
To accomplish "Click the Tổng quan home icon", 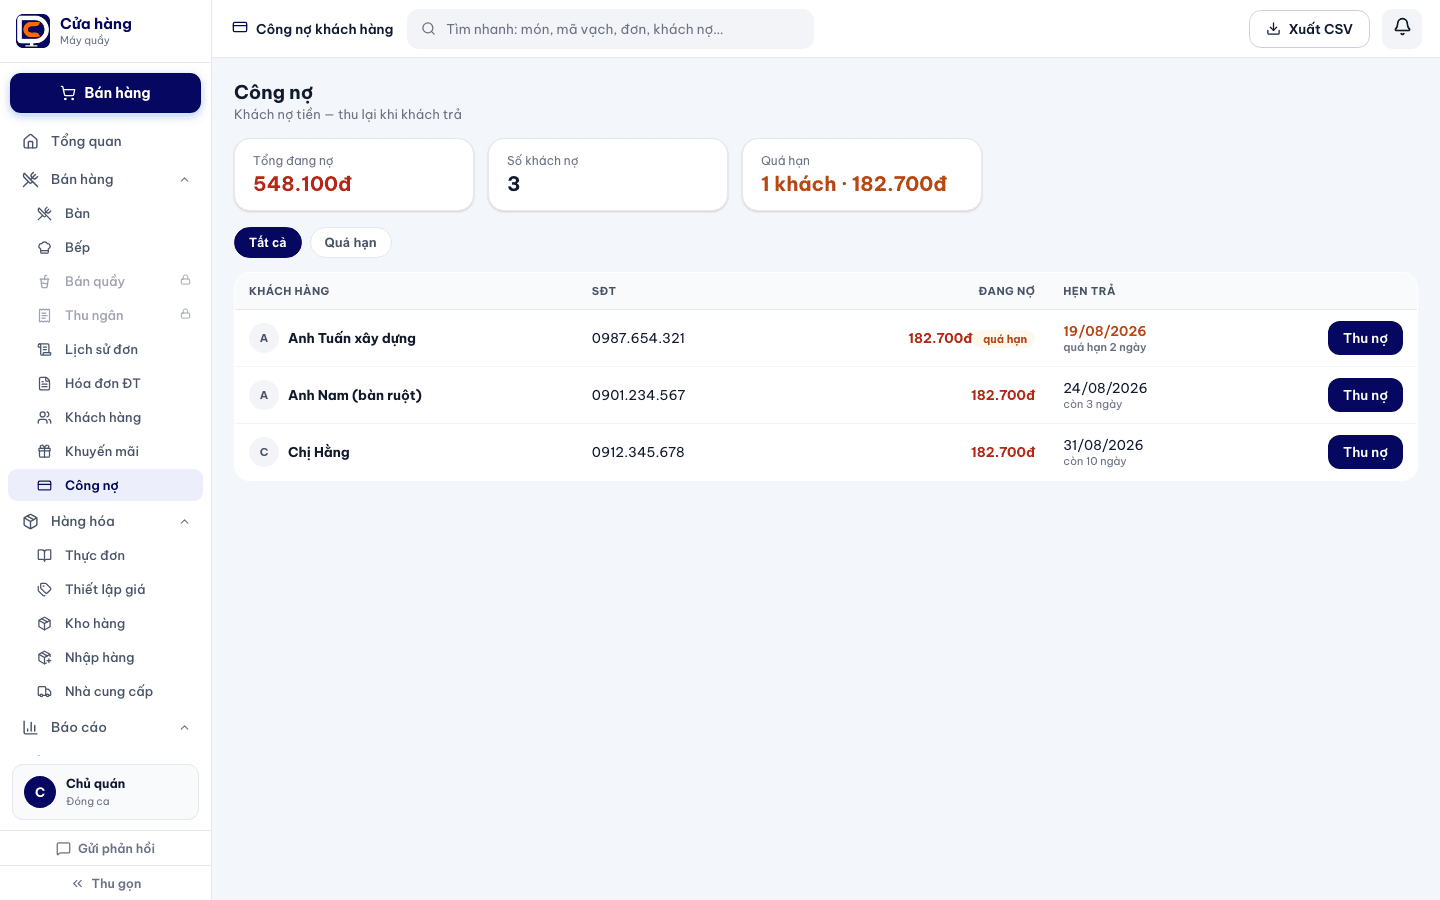I will 31,141.
